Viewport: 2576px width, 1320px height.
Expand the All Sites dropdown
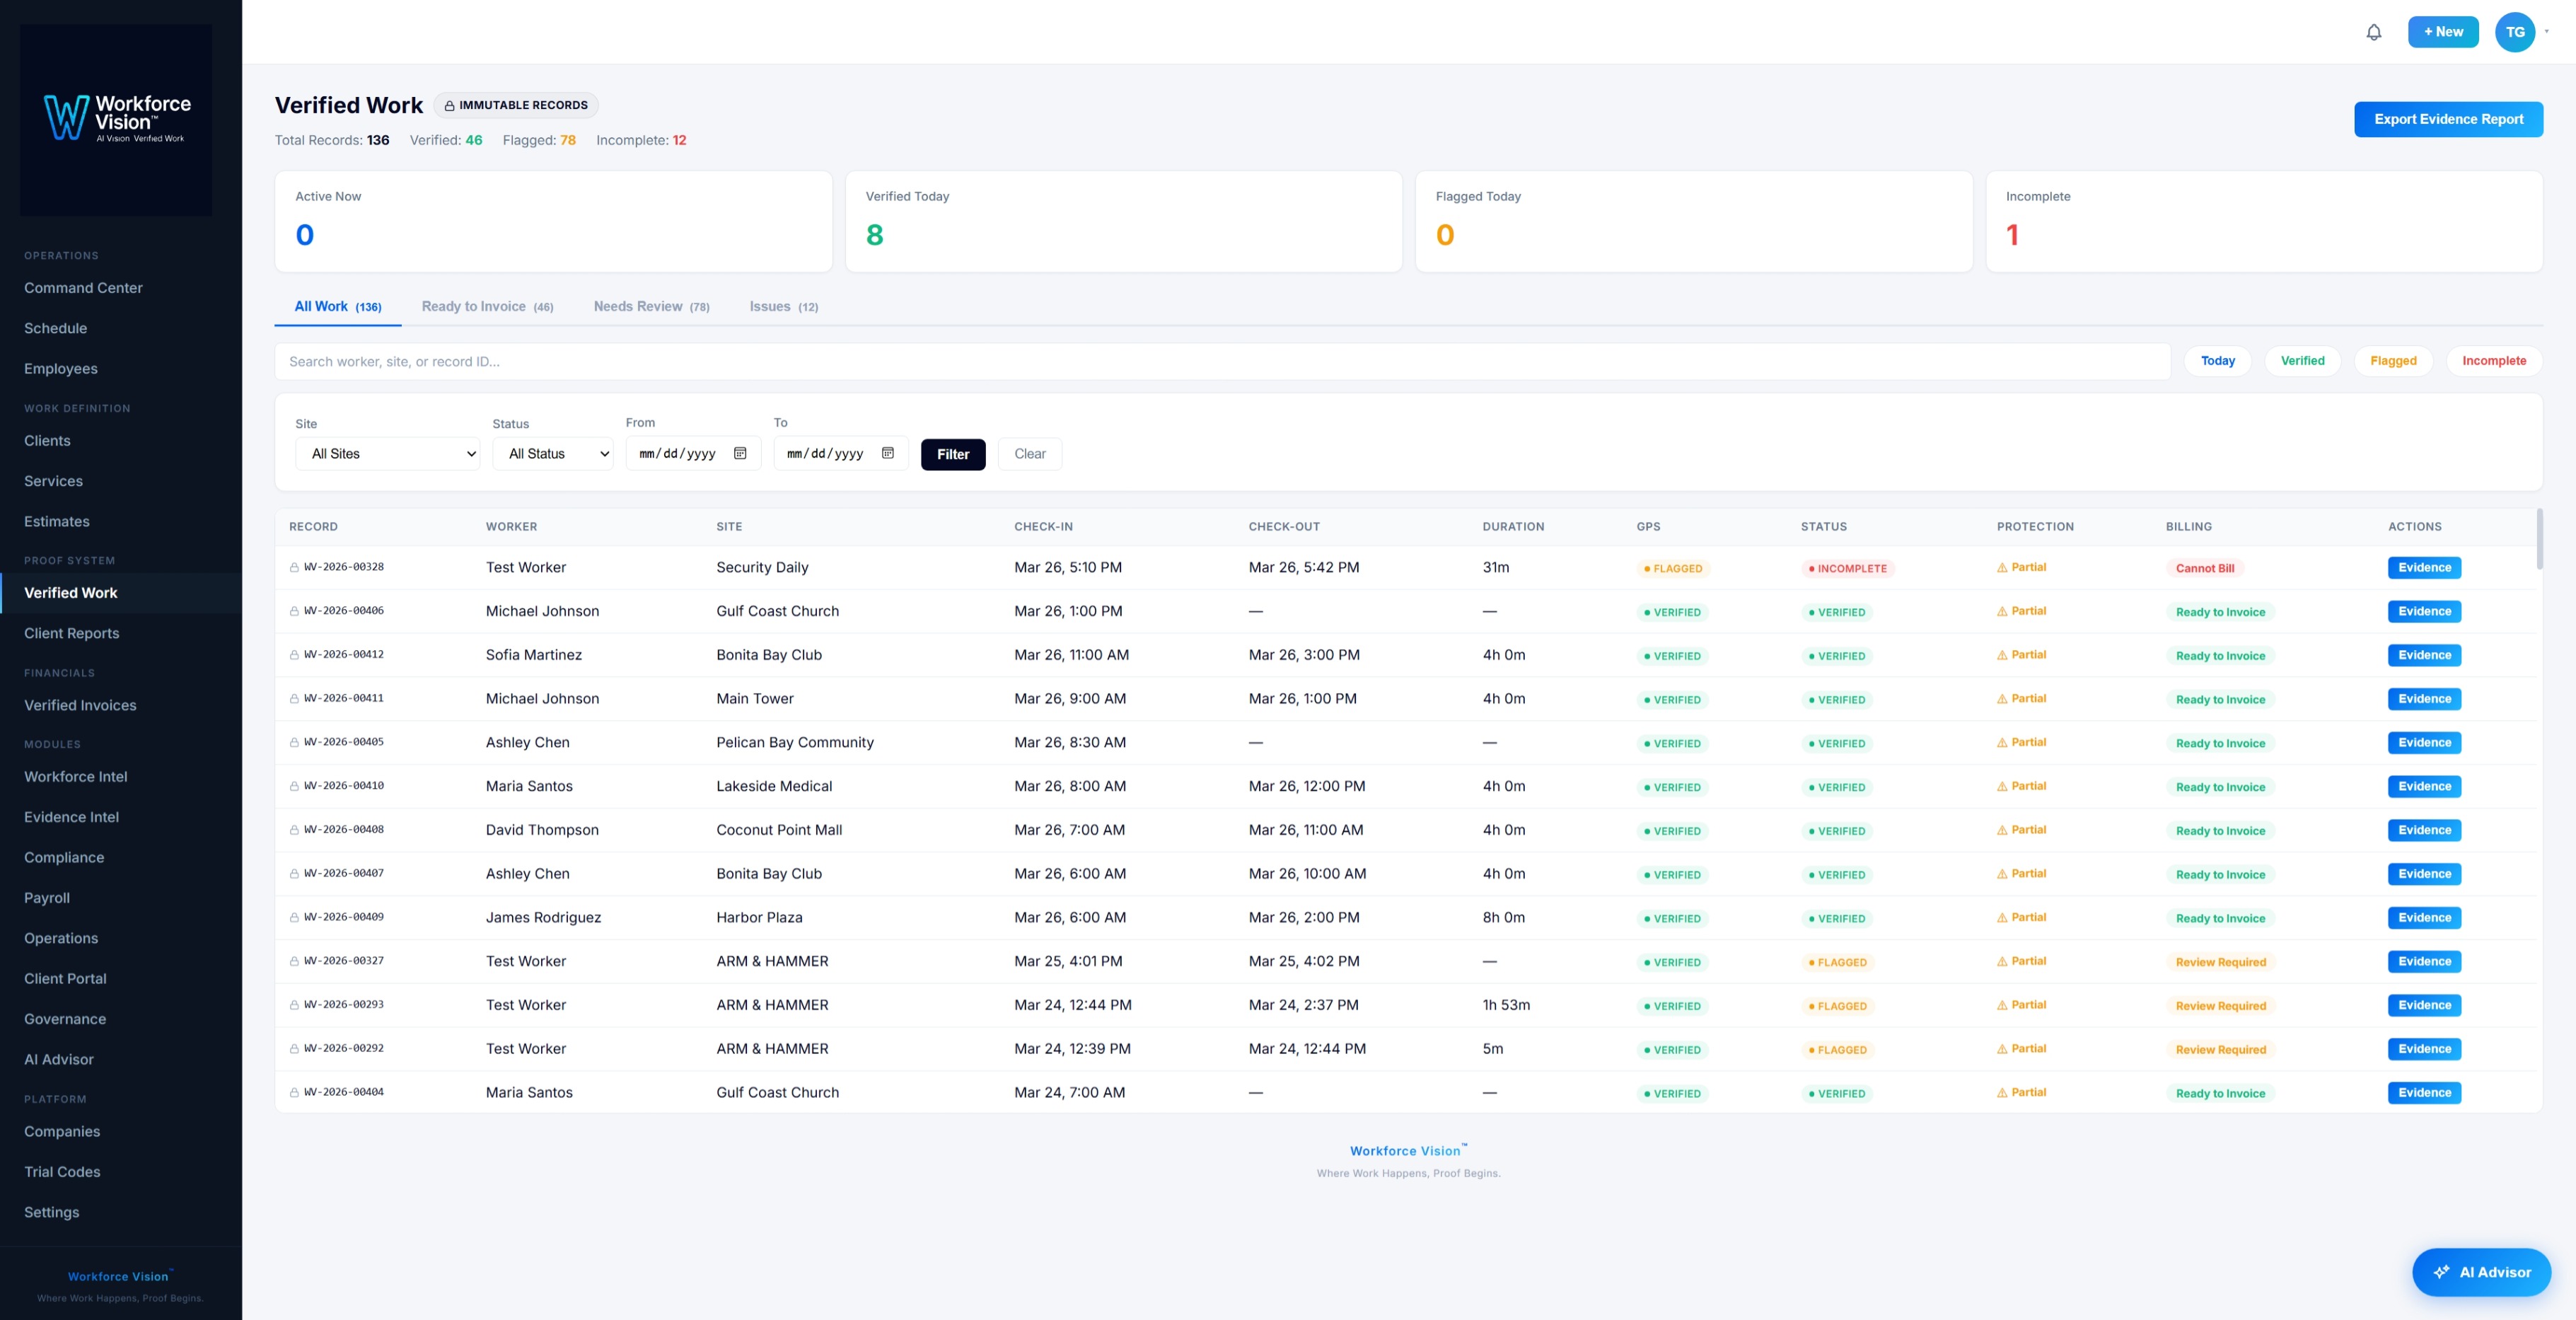[x=387, y=454]
